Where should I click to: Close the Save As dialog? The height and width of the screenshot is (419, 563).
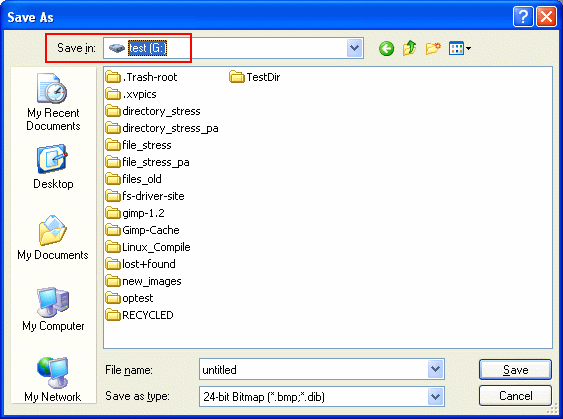546,17
